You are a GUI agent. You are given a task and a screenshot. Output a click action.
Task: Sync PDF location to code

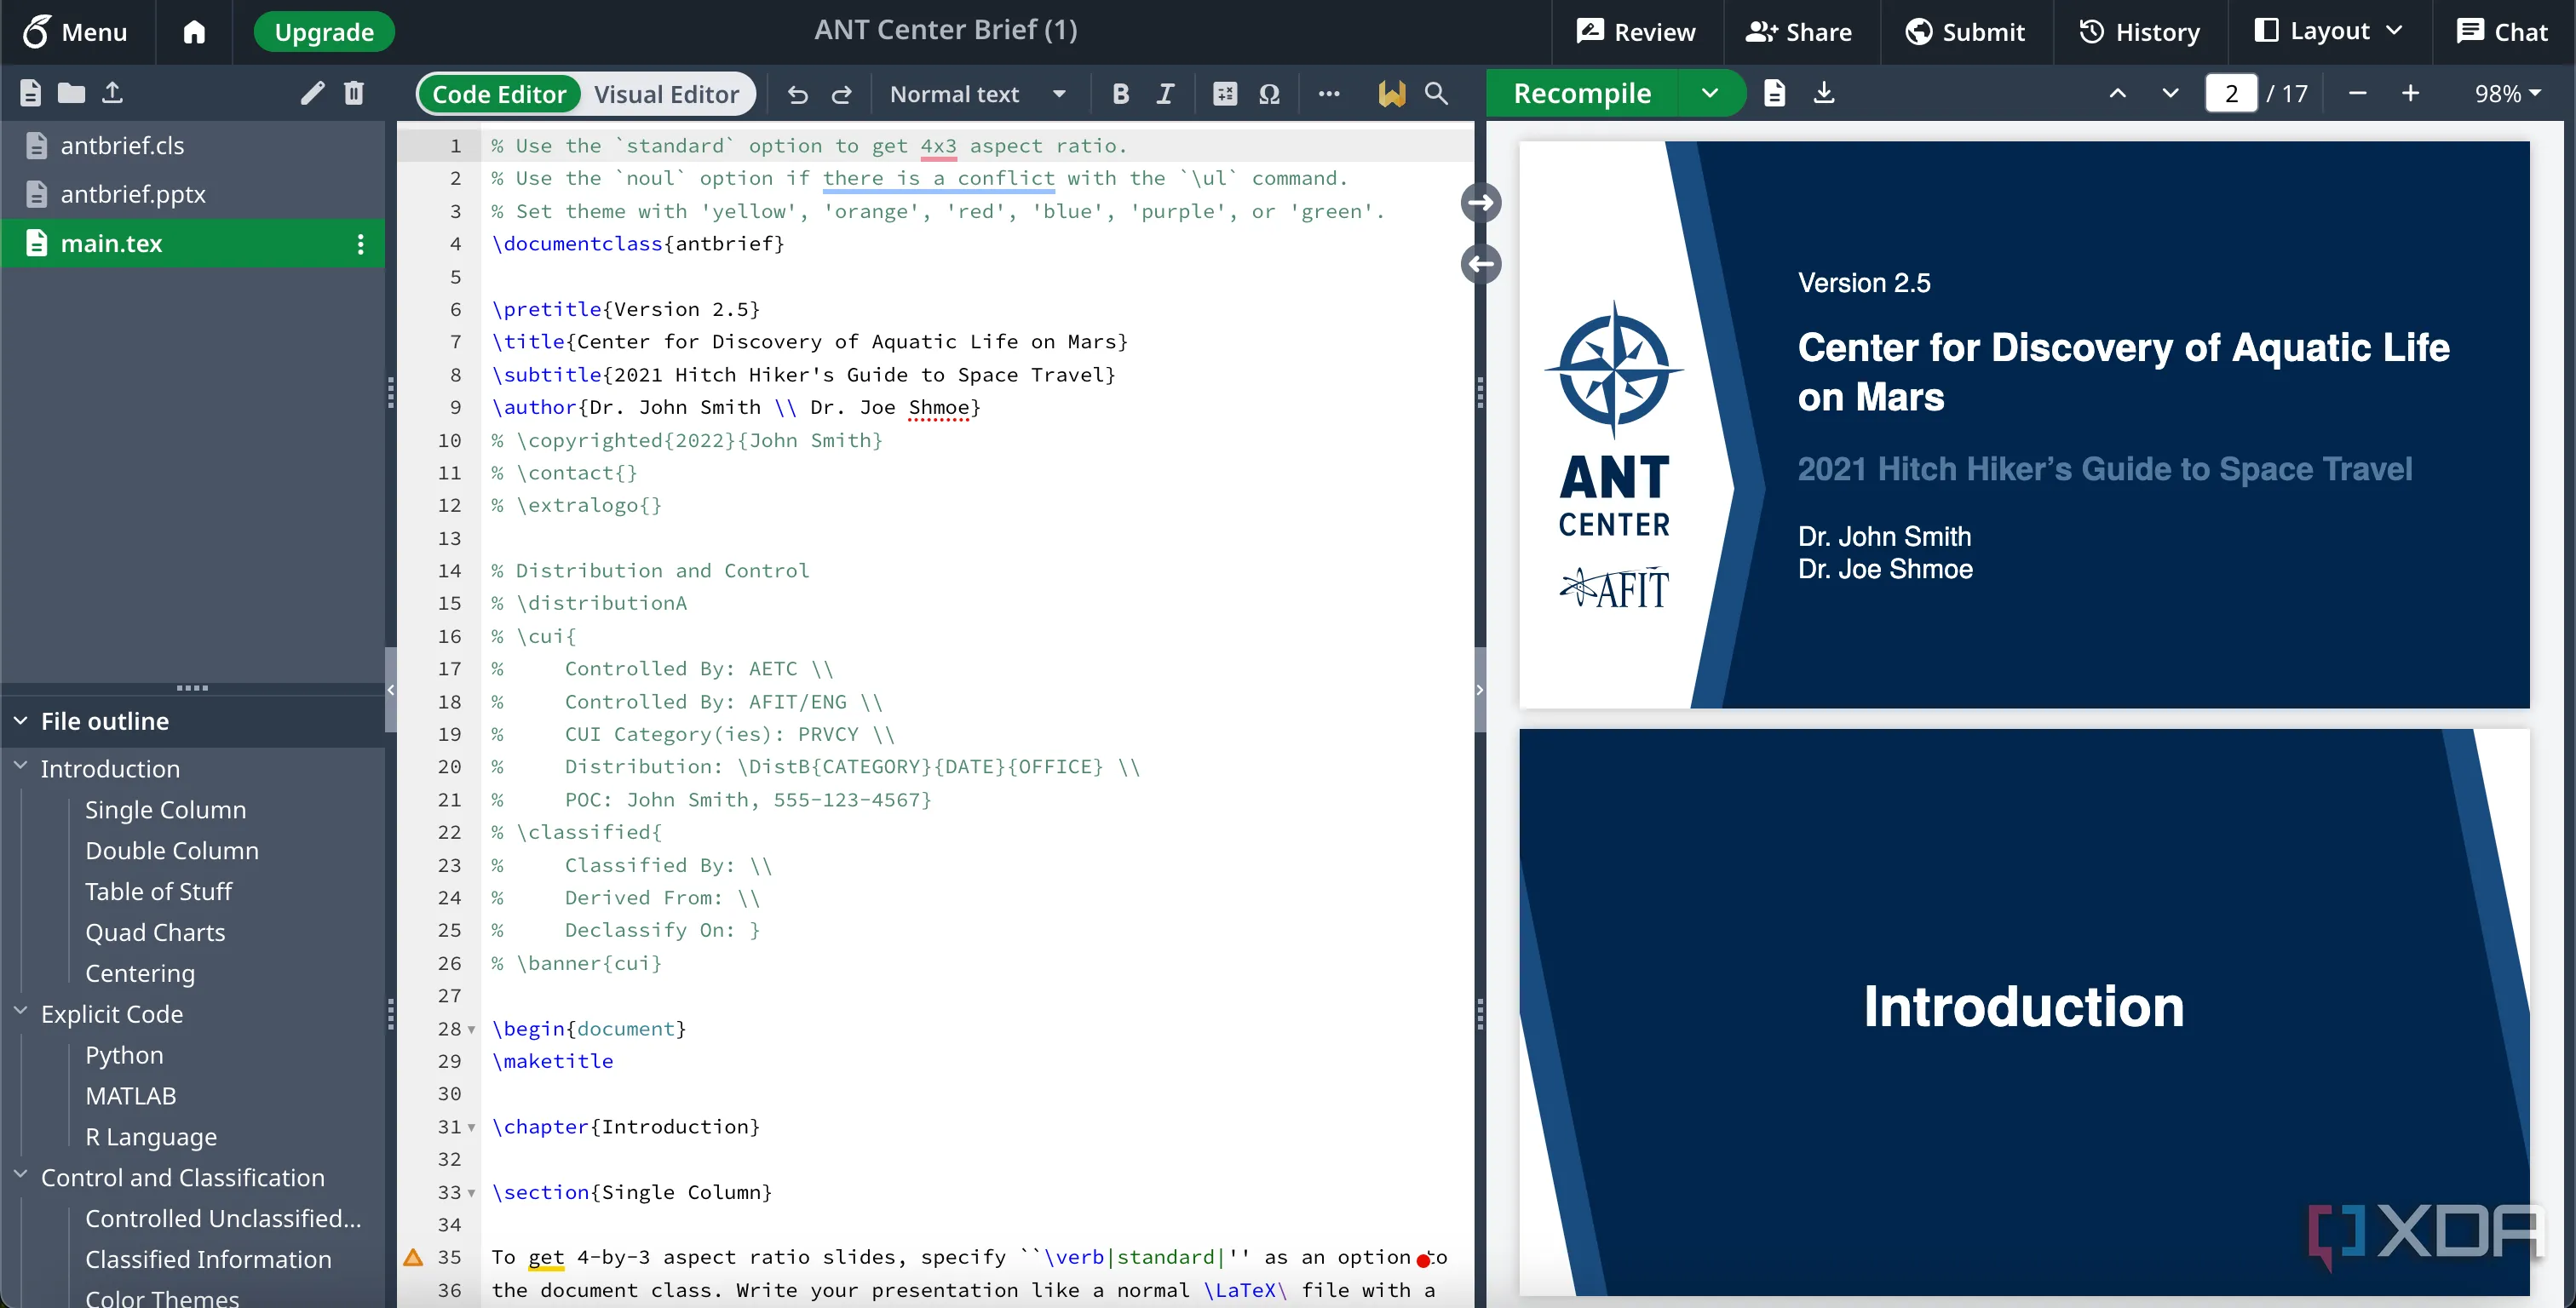click(1481, 264)
